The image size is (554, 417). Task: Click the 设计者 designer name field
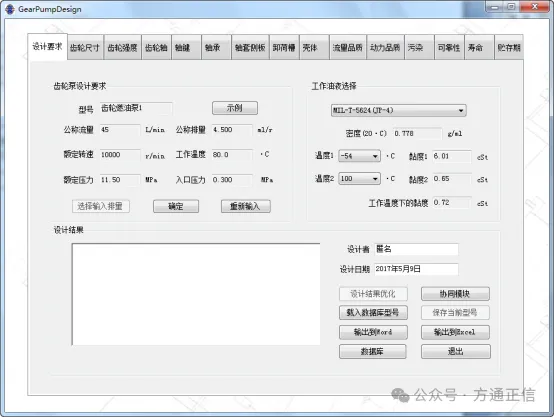416,249
